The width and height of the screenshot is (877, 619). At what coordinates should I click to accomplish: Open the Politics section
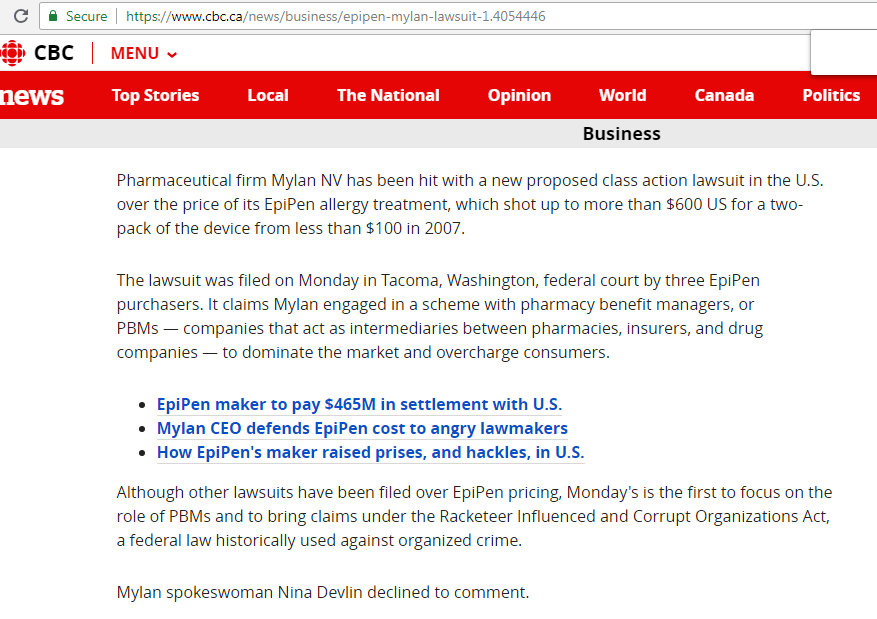pyautogui.click(x=831, y=95)
